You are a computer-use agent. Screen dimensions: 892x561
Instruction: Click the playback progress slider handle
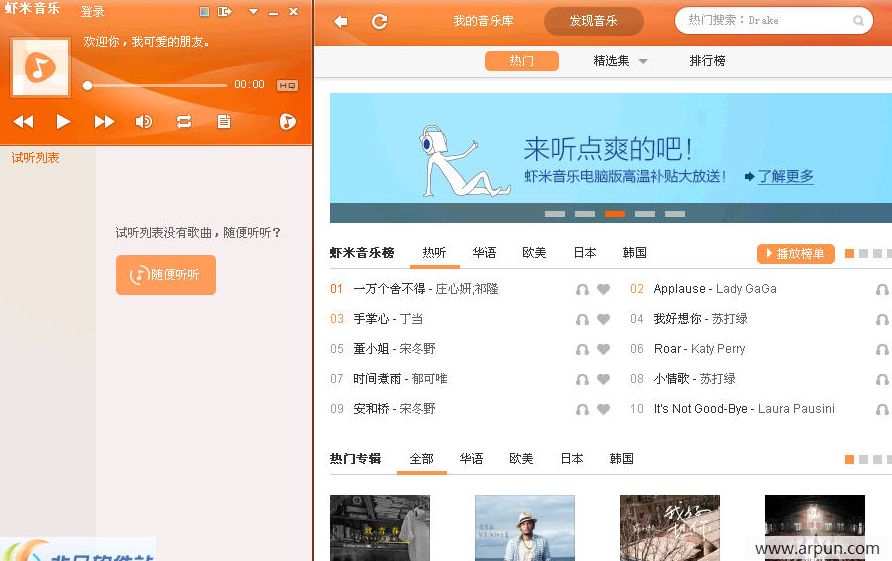click(87, 85)
